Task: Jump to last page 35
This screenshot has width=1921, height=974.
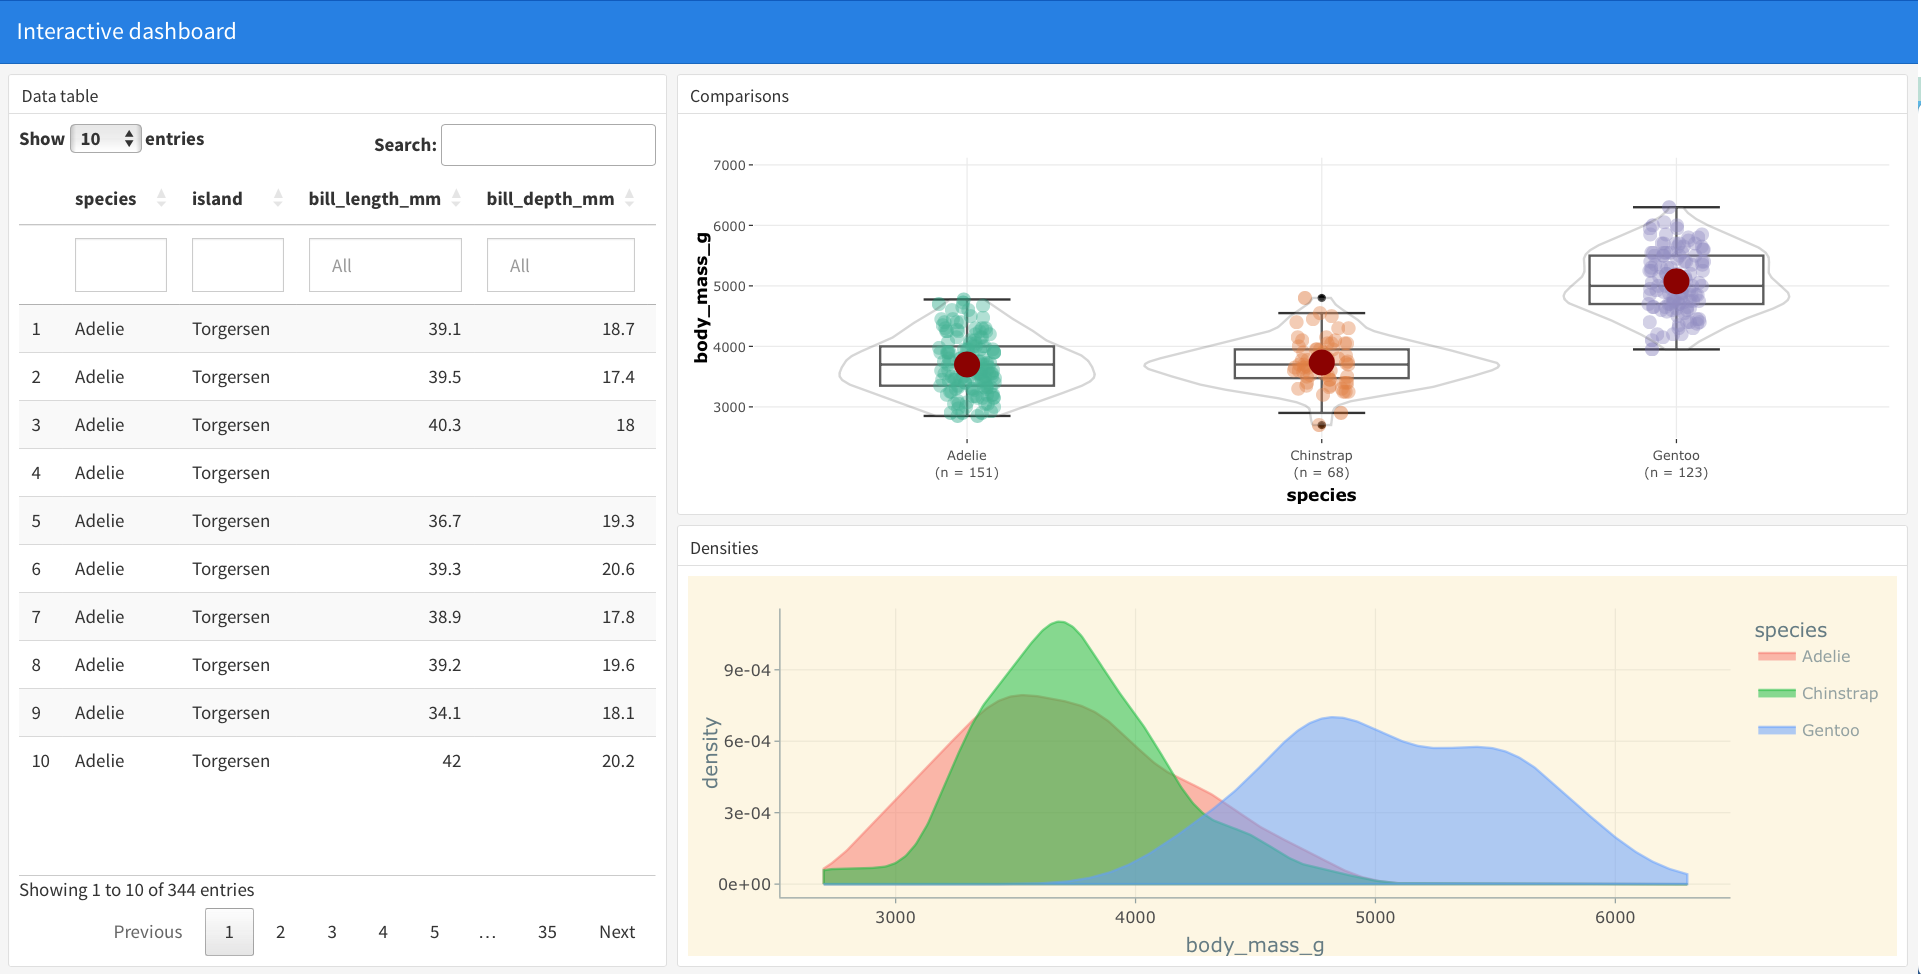Action: click(x=547, y=932)
